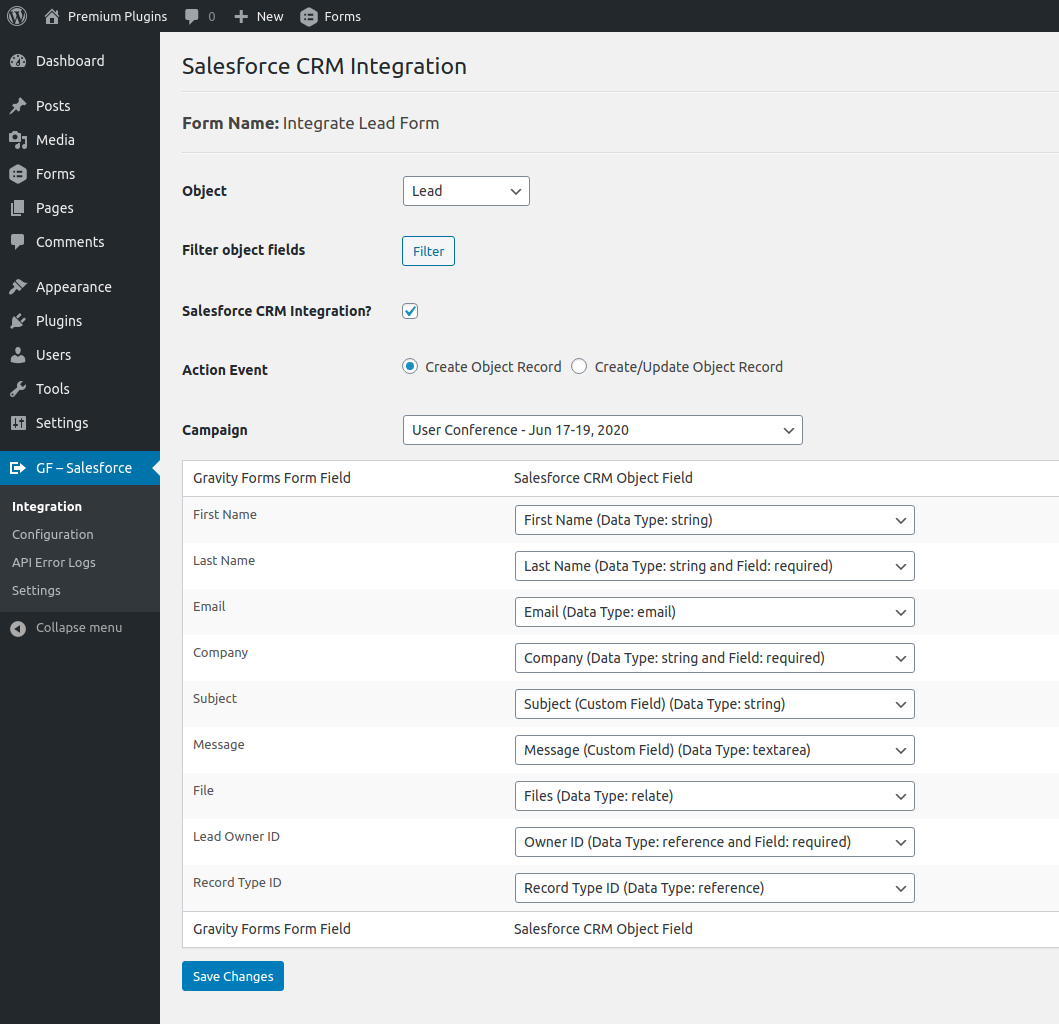The image size is (1059, 1024).
Task: Click the Forms icon in the top admin bar
Action: click(x=309, y=17)
